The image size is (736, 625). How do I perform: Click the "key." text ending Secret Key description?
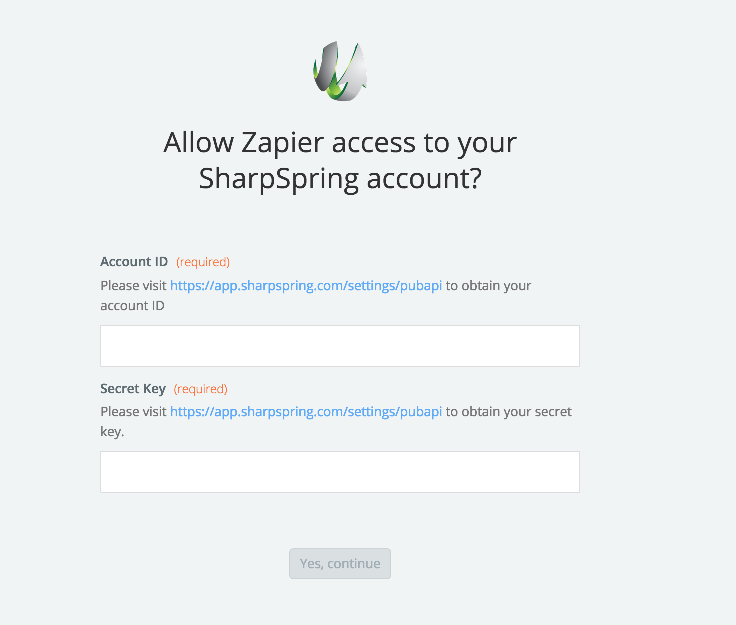[112, 432]
